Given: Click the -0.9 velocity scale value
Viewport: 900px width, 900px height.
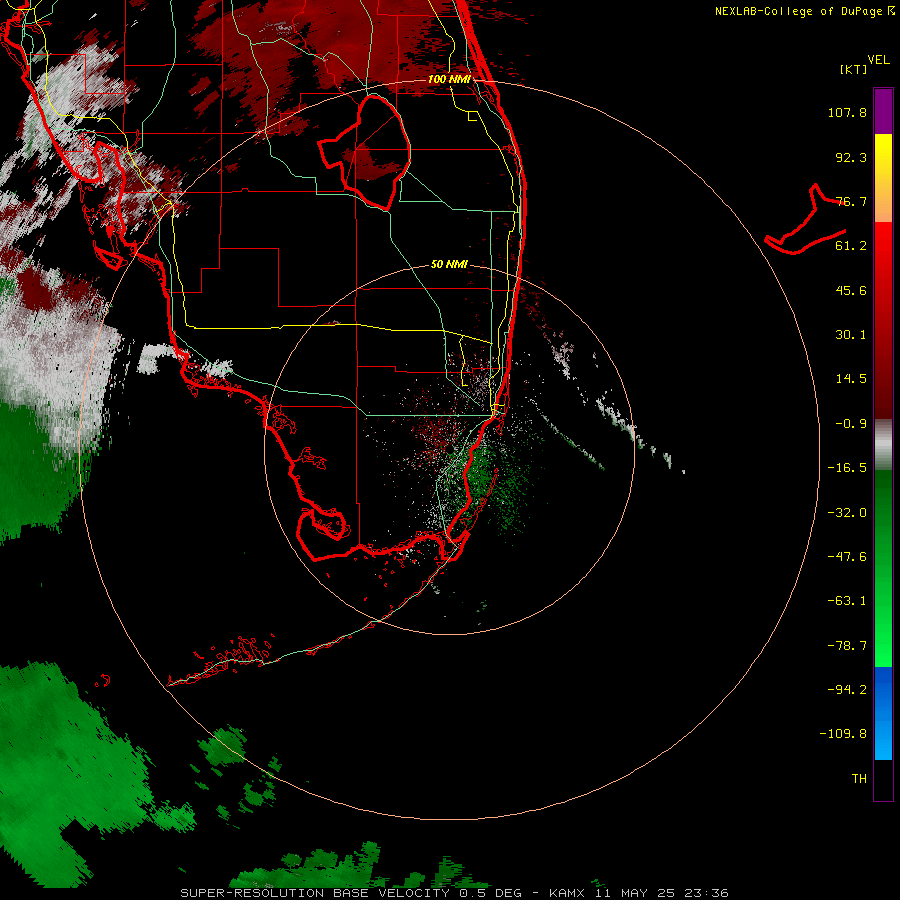Looking at the screenshot, I should (x=851, y=424).
